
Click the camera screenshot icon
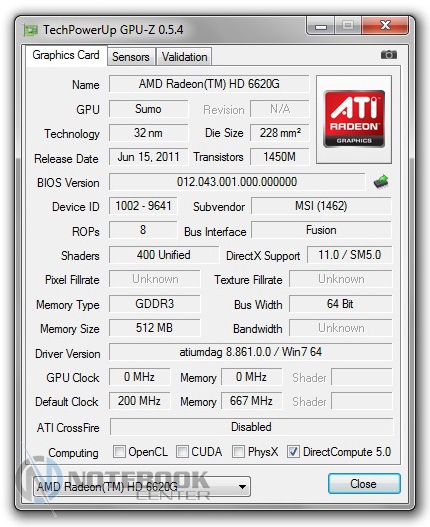(389, 54)
